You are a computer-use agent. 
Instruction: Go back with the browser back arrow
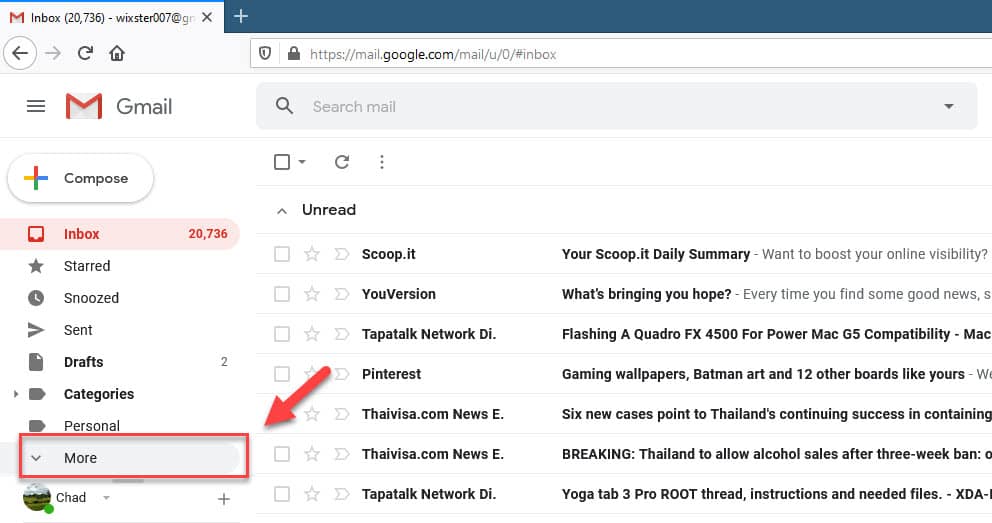click(20, 53)
